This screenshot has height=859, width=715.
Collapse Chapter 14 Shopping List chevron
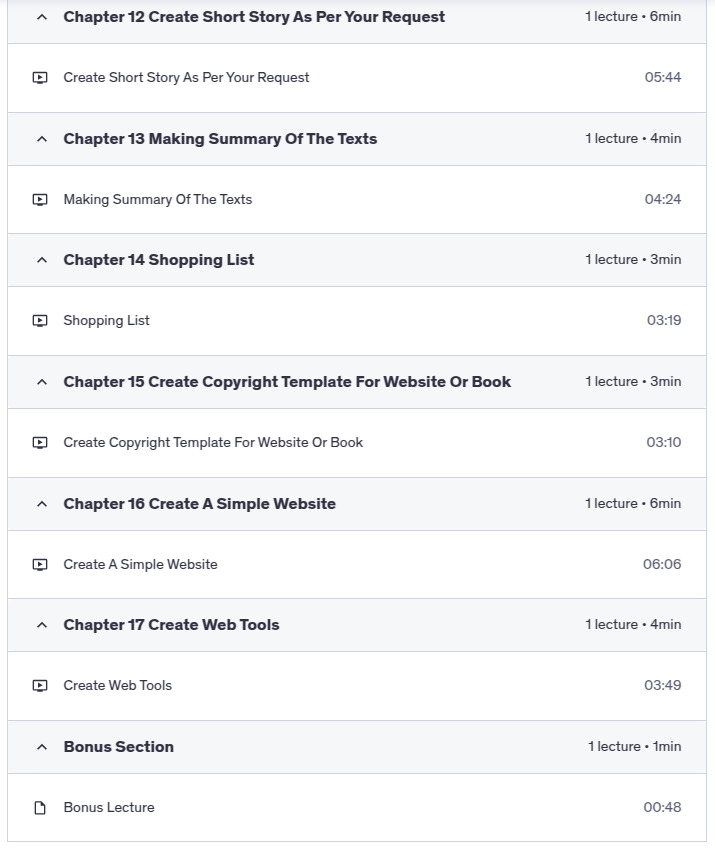point(41,260)
